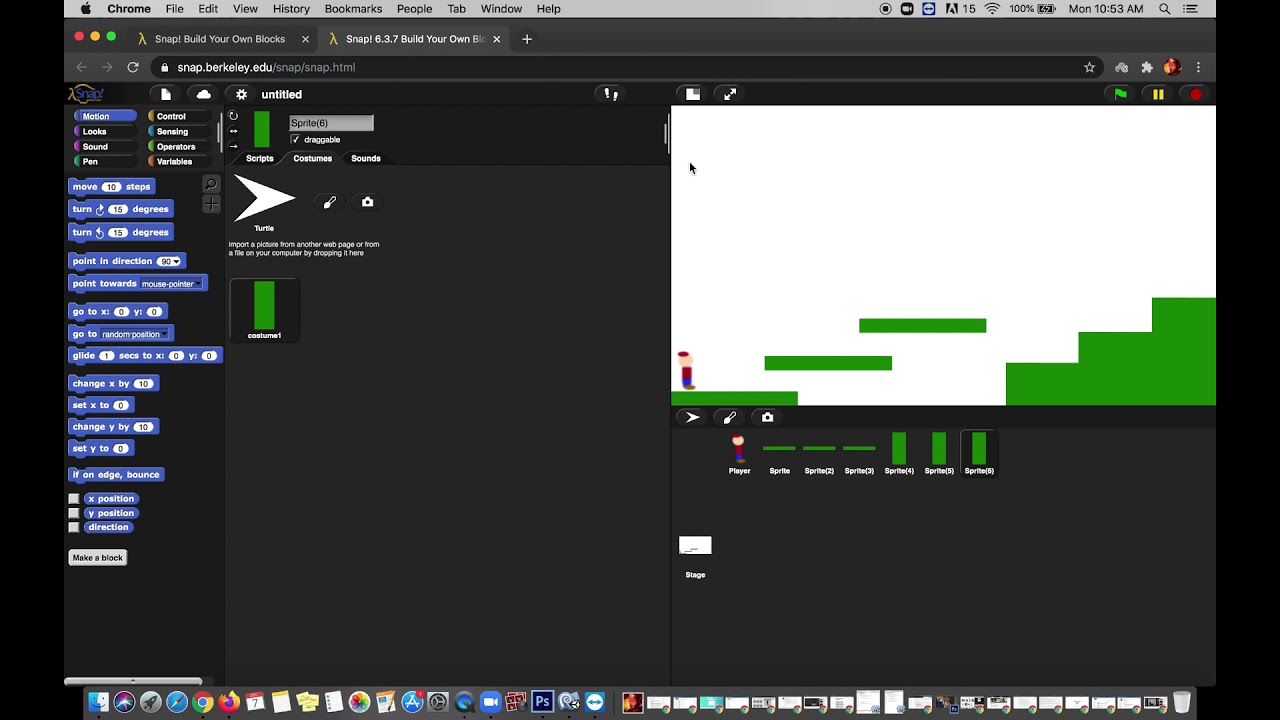The image size is (1280, 720).
Task: Set rotation style to don't rotate
Action: tap(233, 146)
